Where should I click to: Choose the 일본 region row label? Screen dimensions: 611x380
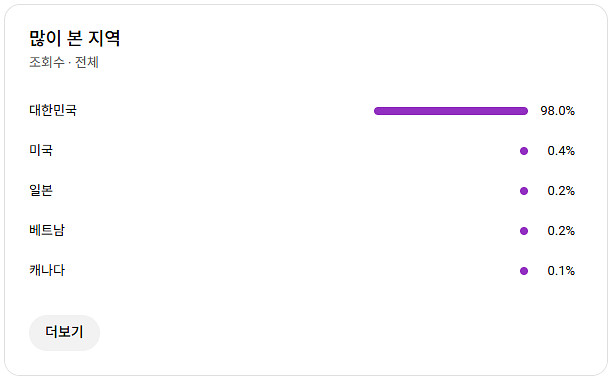pyautogui.click(x=41, y=190)
